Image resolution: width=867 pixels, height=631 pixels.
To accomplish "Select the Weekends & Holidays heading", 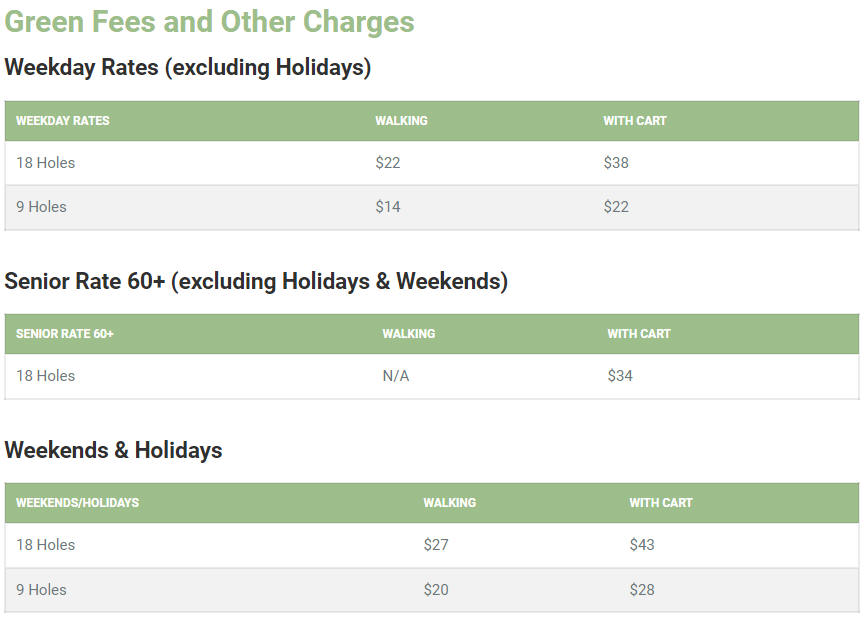I will tap(113, 450).
